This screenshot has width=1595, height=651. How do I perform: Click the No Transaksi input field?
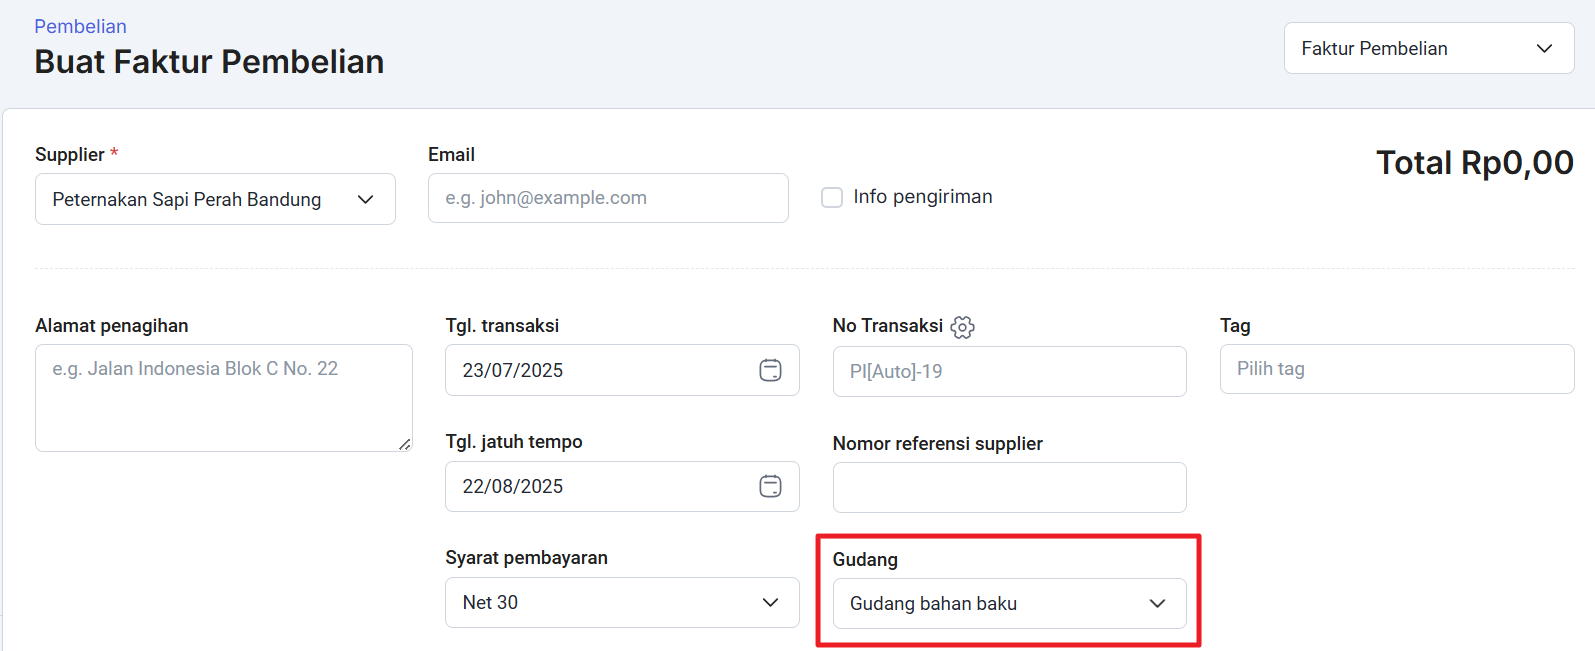pos(1009,371)
